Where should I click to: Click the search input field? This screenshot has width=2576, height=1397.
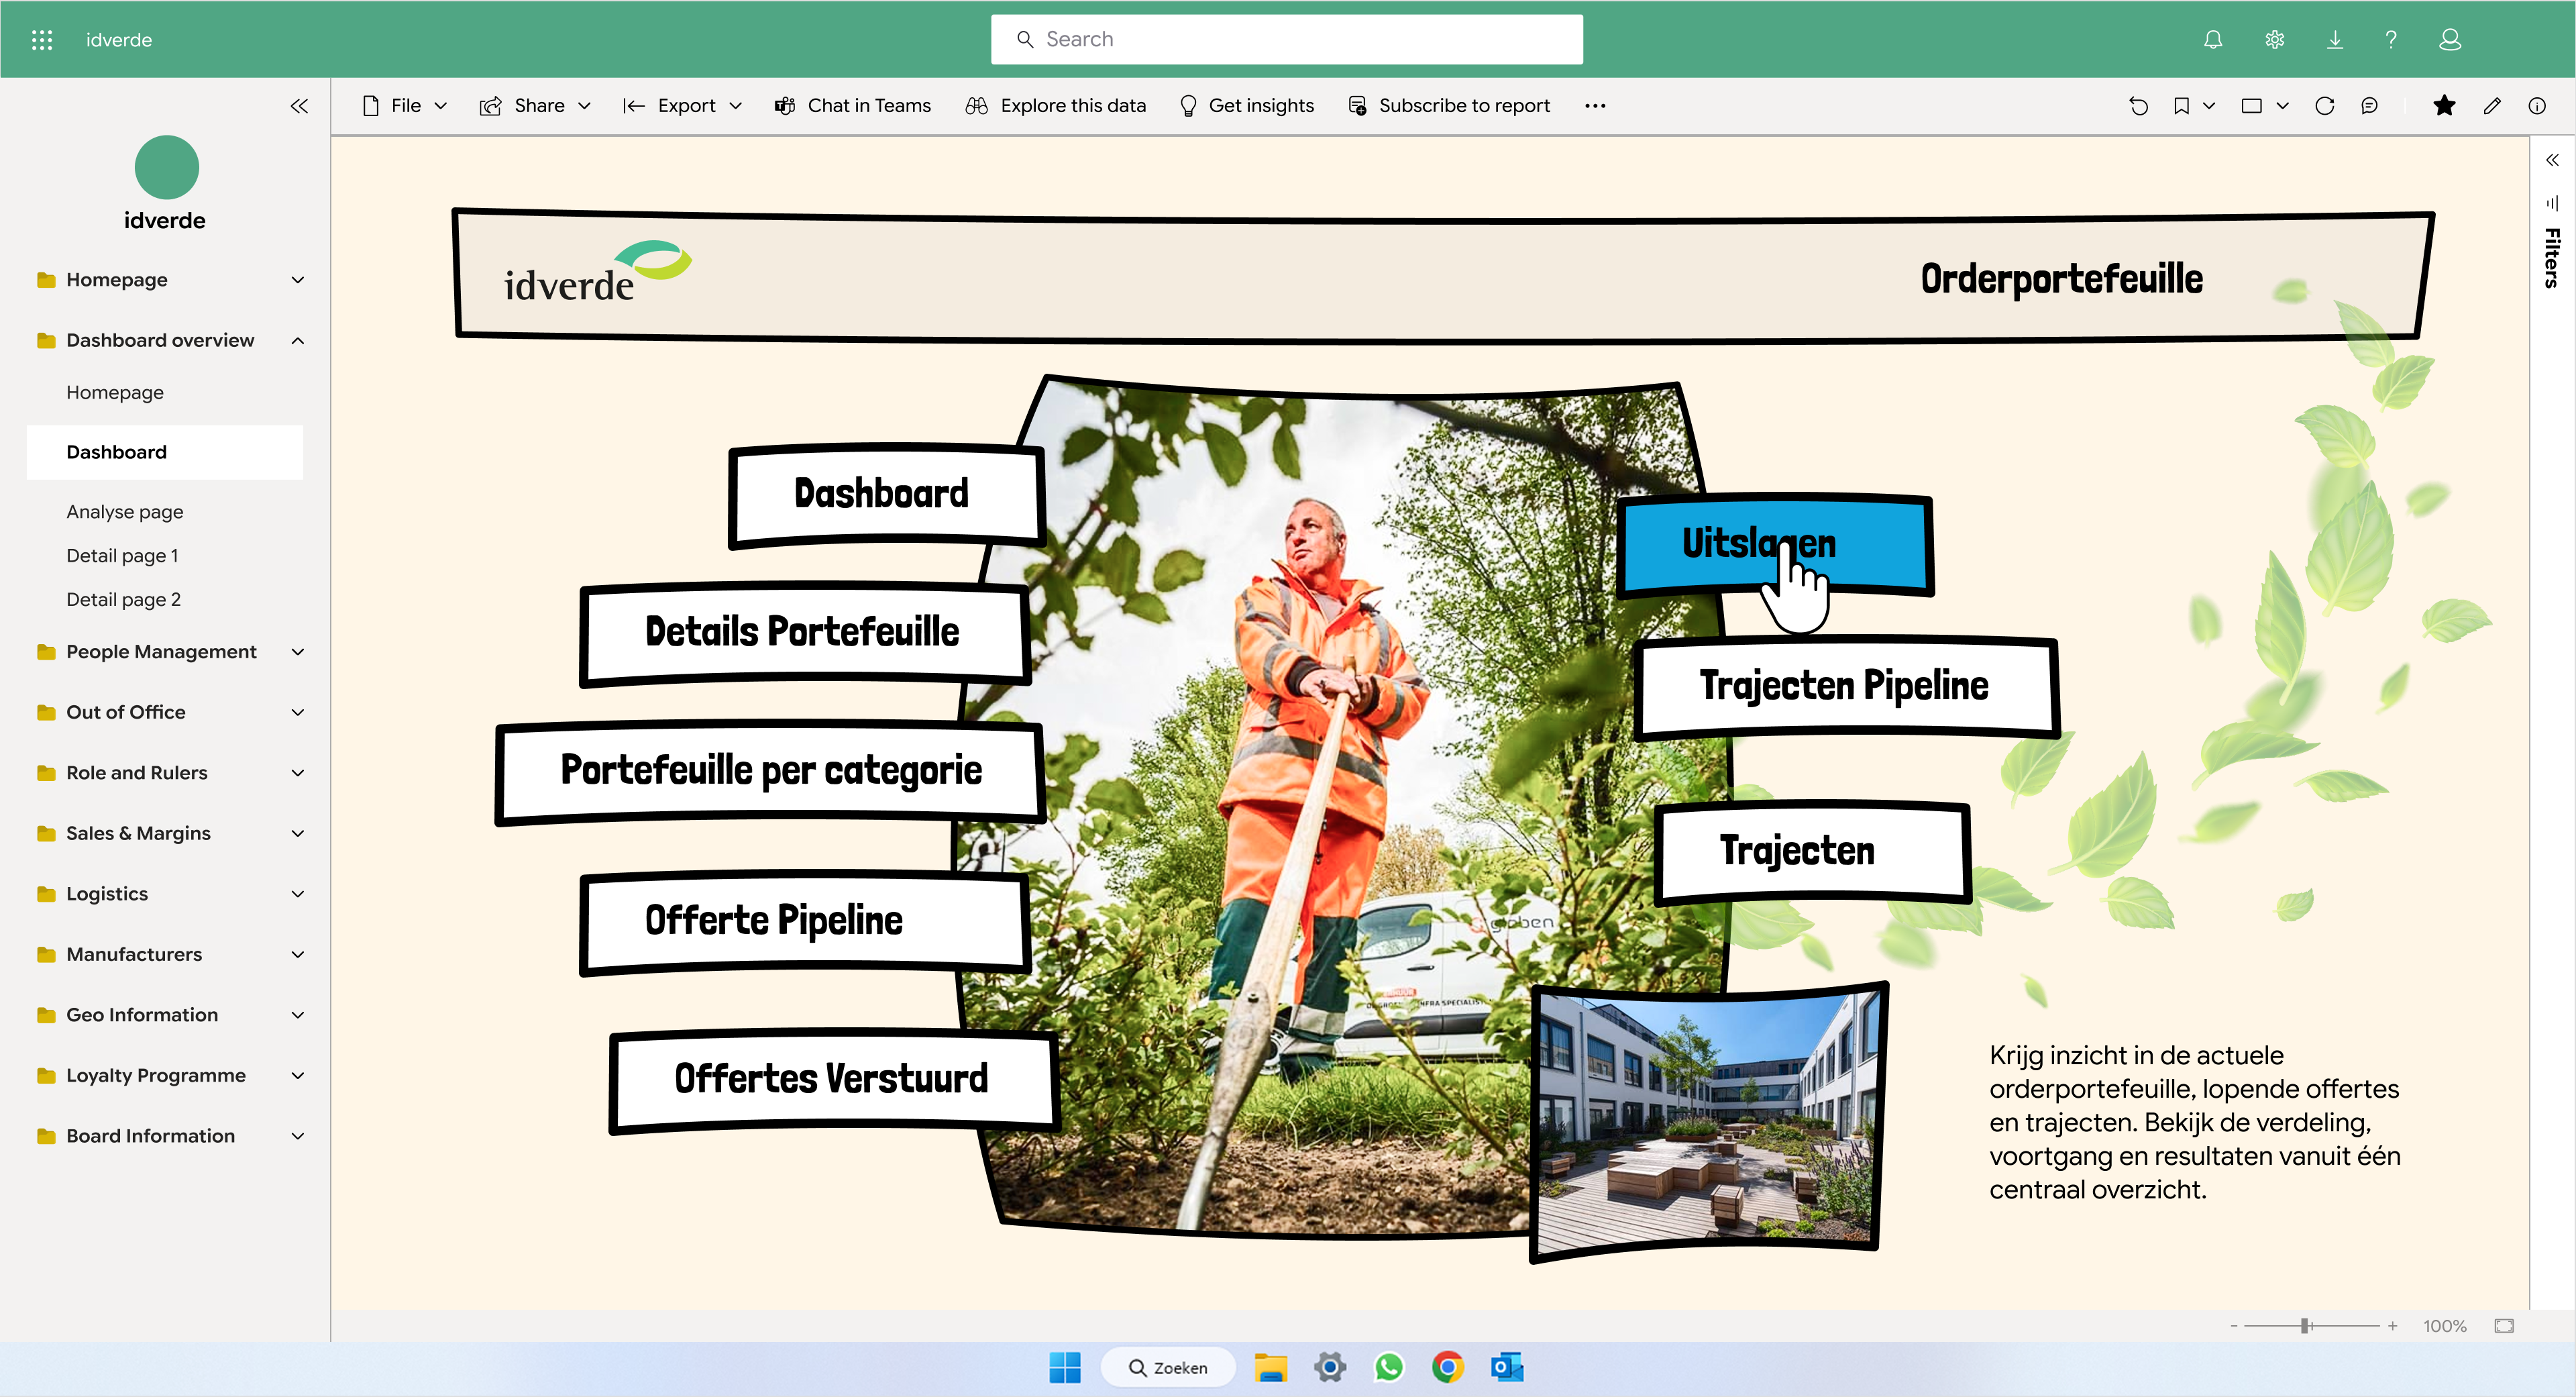click(x=1286, y=40)
